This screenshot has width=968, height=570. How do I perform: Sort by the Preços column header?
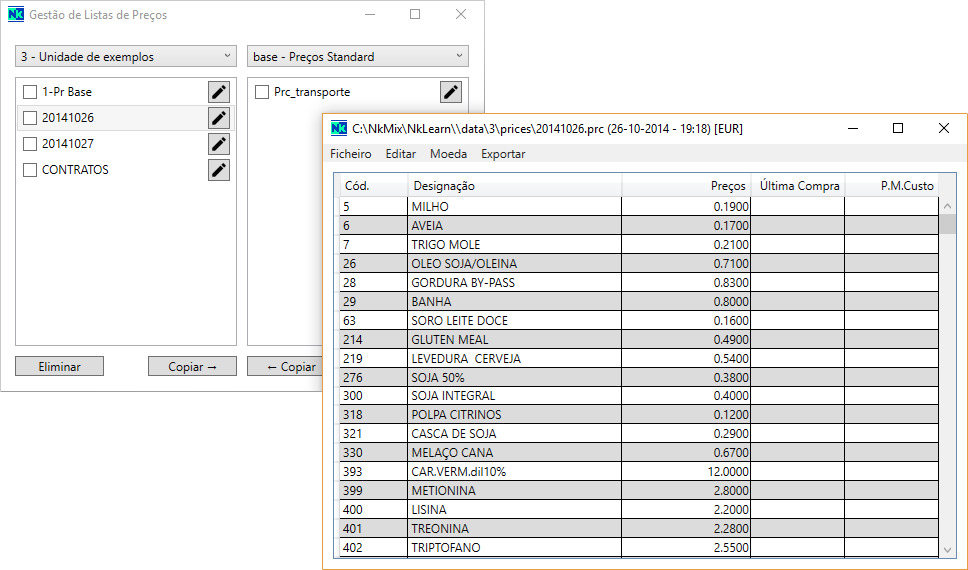tap(686, 186)
